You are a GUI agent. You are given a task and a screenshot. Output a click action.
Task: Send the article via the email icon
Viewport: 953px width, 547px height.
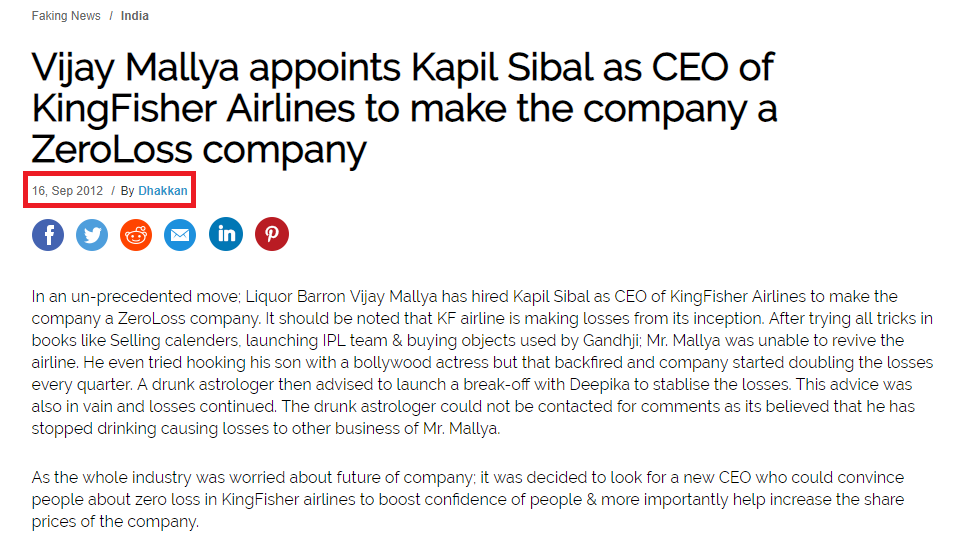pyautogui.click(x=180, y=235)
